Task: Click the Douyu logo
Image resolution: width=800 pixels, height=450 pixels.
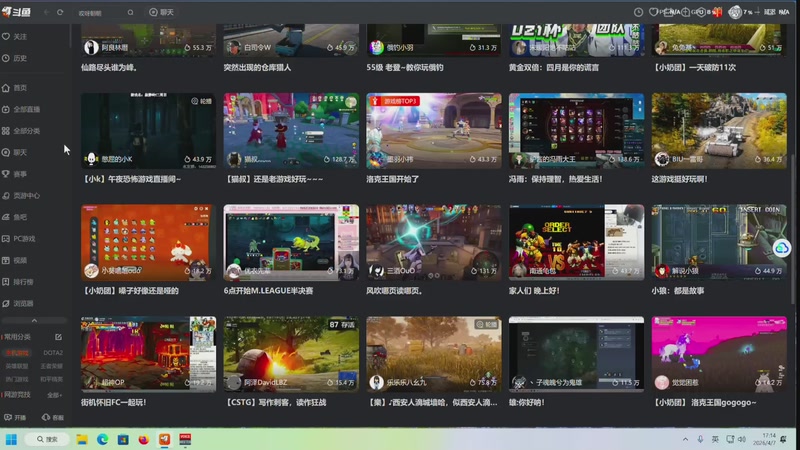Action: point(16,12)
